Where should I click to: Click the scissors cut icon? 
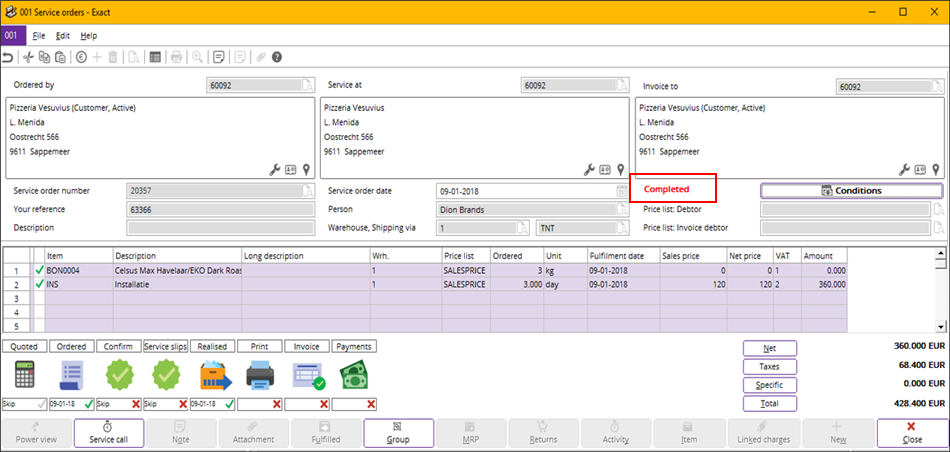pyautogui.click(x=28, y=58)
